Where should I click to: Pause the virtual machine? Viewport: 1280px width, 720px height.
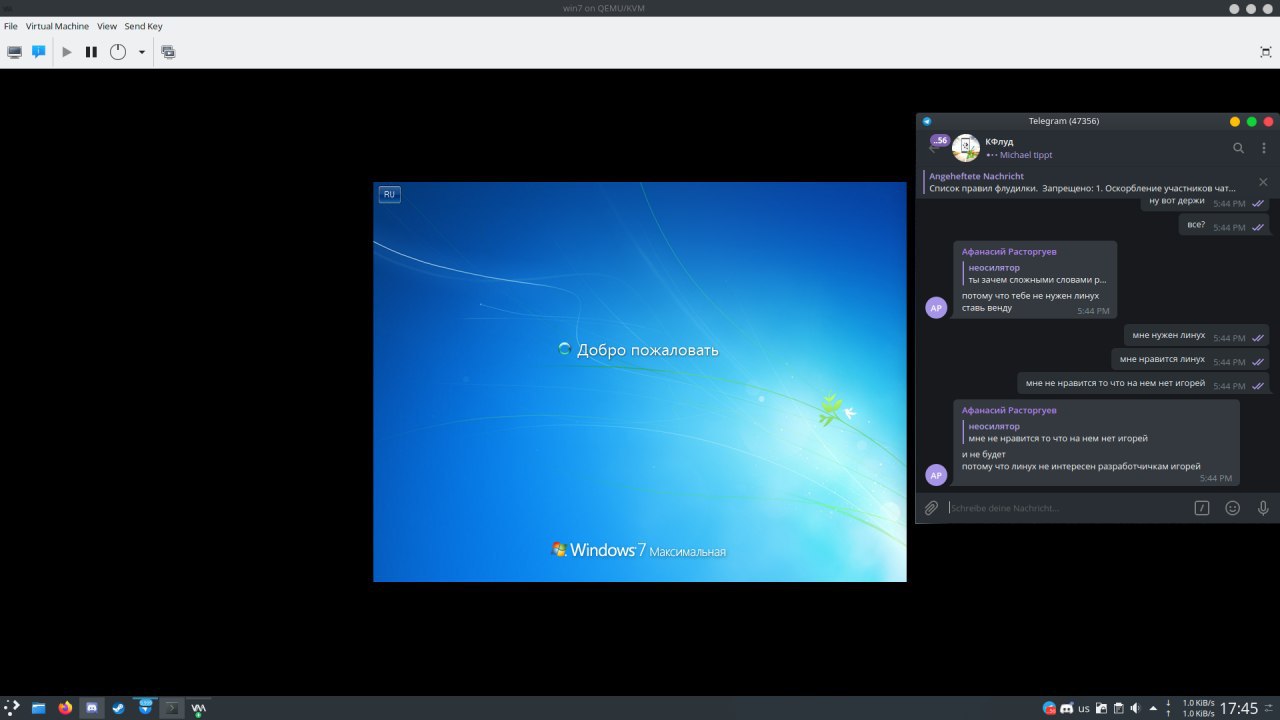click(x=91, y=52)
